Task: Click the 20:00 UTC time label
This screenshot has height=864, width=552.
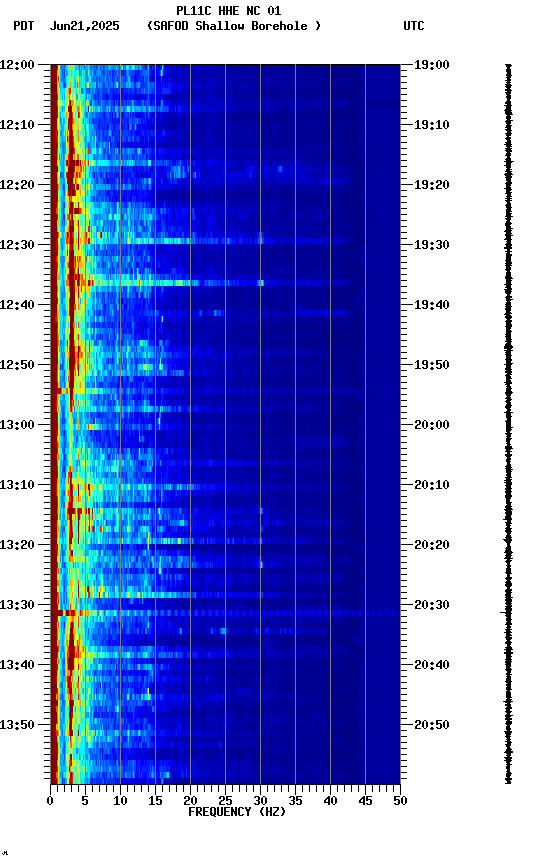Action: 432,425
